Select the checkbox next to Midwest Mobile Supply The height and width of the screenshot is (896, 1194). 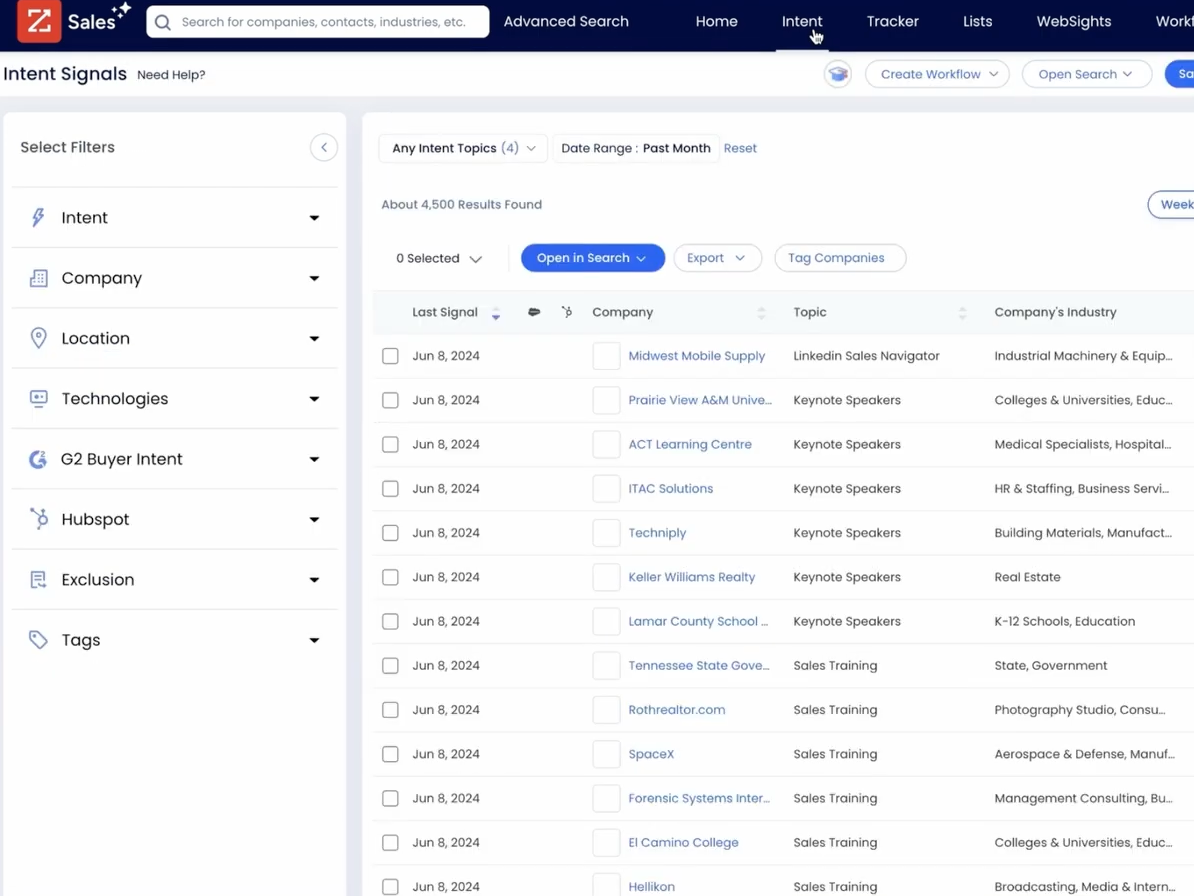[x=390, y=356]
